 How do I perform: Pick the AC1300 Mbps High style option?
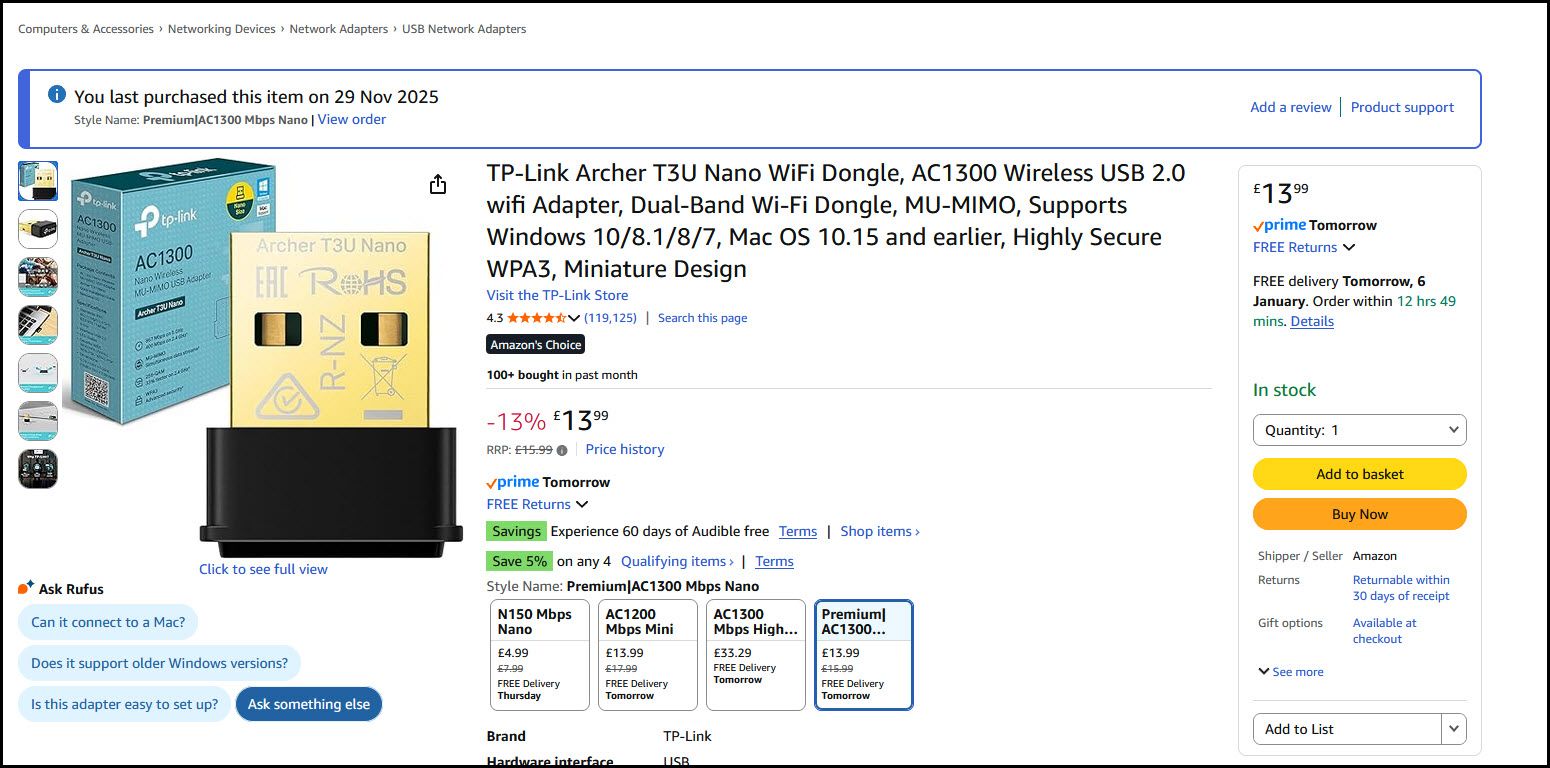pyautogui.click(x=756, y=654)
